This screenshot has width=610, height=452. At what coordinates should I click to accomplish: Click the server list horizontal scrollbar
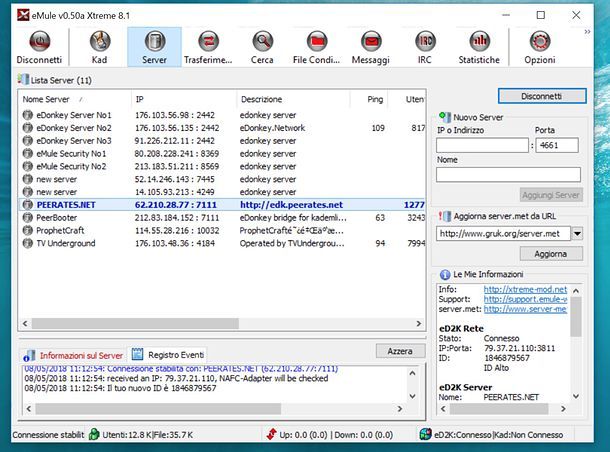coord(135,324)
